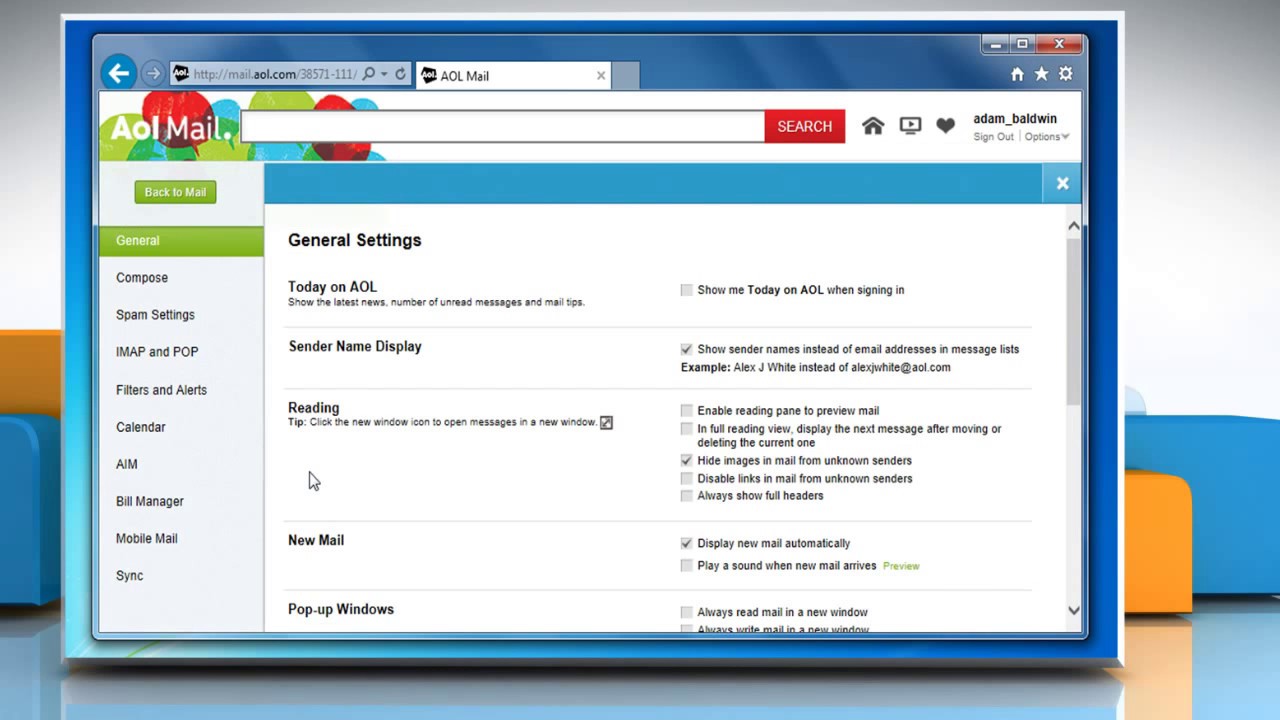Uncheck Show sender names checkbox
Screen dimensions: 1280x720
[x=686, y=349]
